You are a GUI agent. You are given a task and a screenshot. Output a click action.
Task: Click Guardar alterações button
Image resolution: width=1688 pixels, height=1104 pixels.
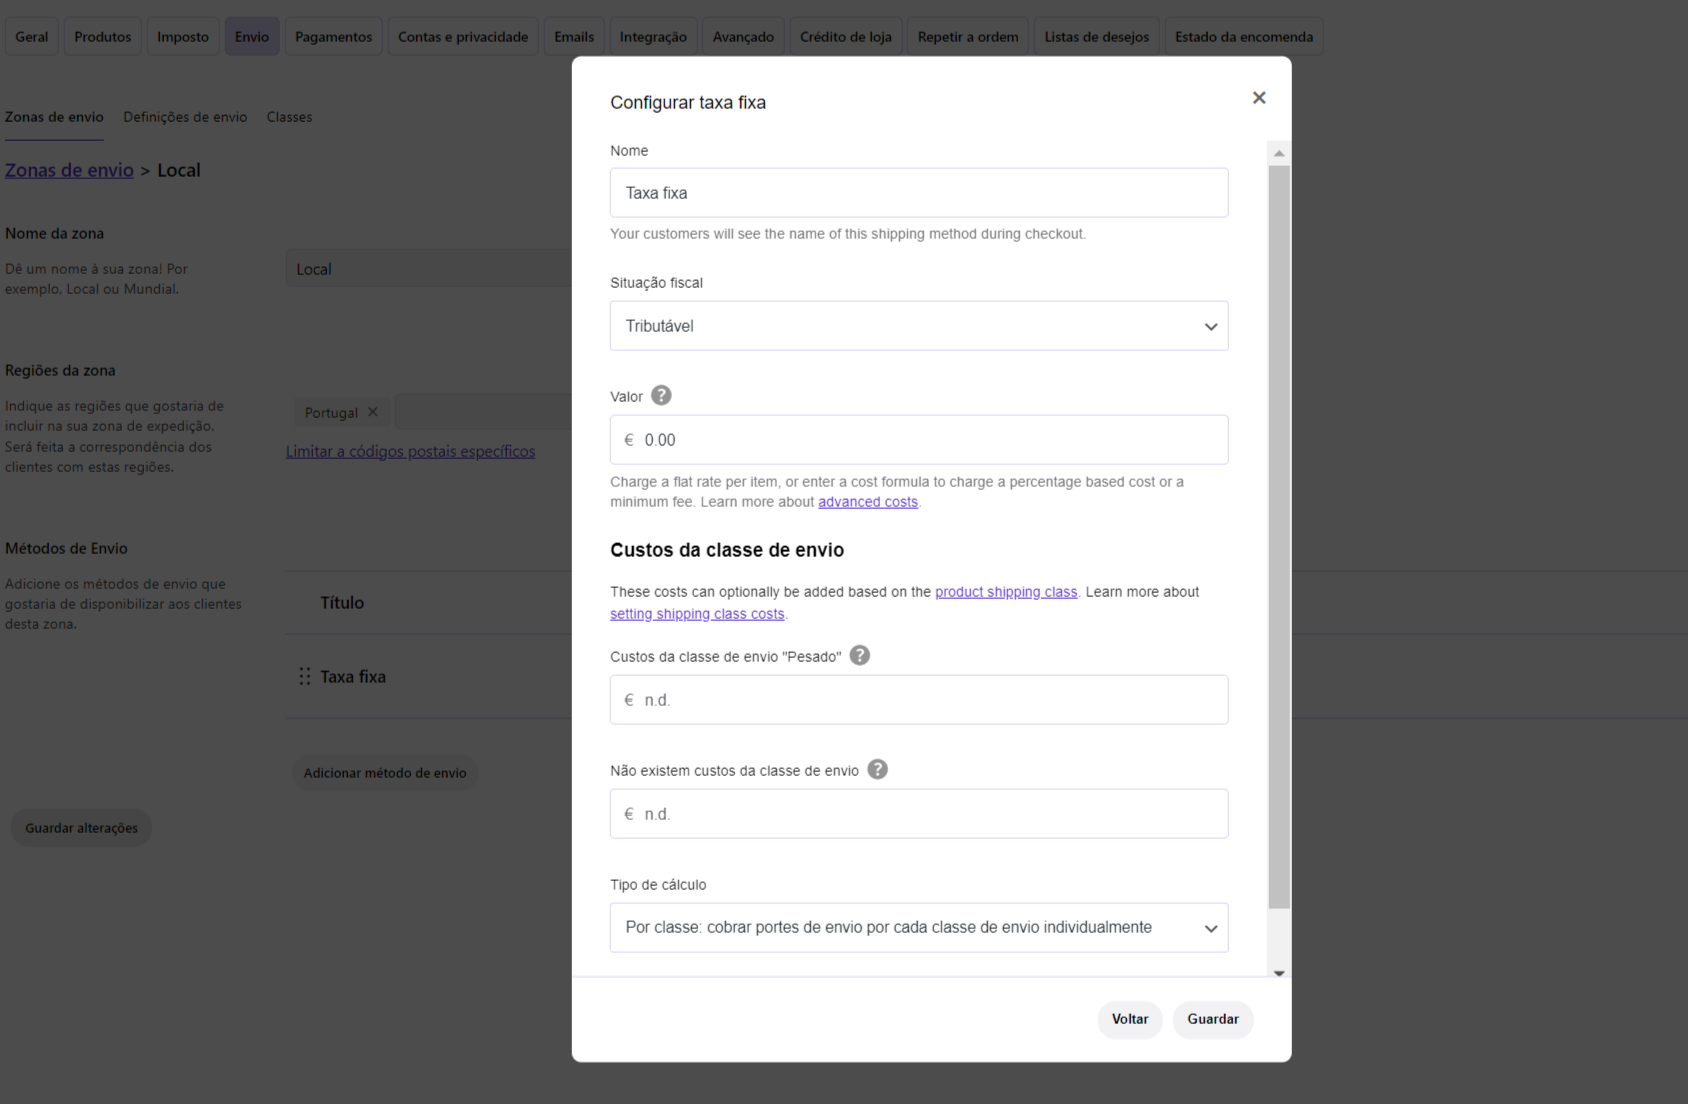(82, 828)
